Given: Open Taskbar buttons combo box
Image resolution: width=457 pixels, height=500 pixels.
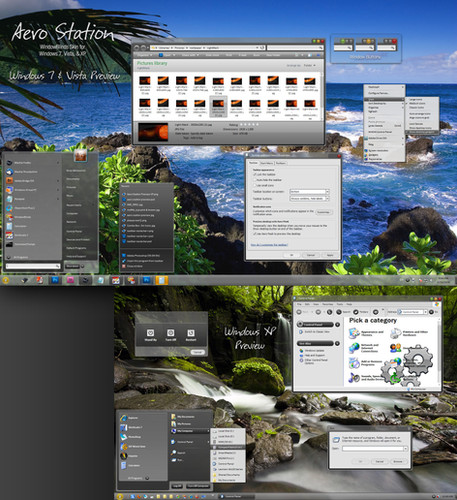Looking at the screenshot, I should click(x=309, y=198).
